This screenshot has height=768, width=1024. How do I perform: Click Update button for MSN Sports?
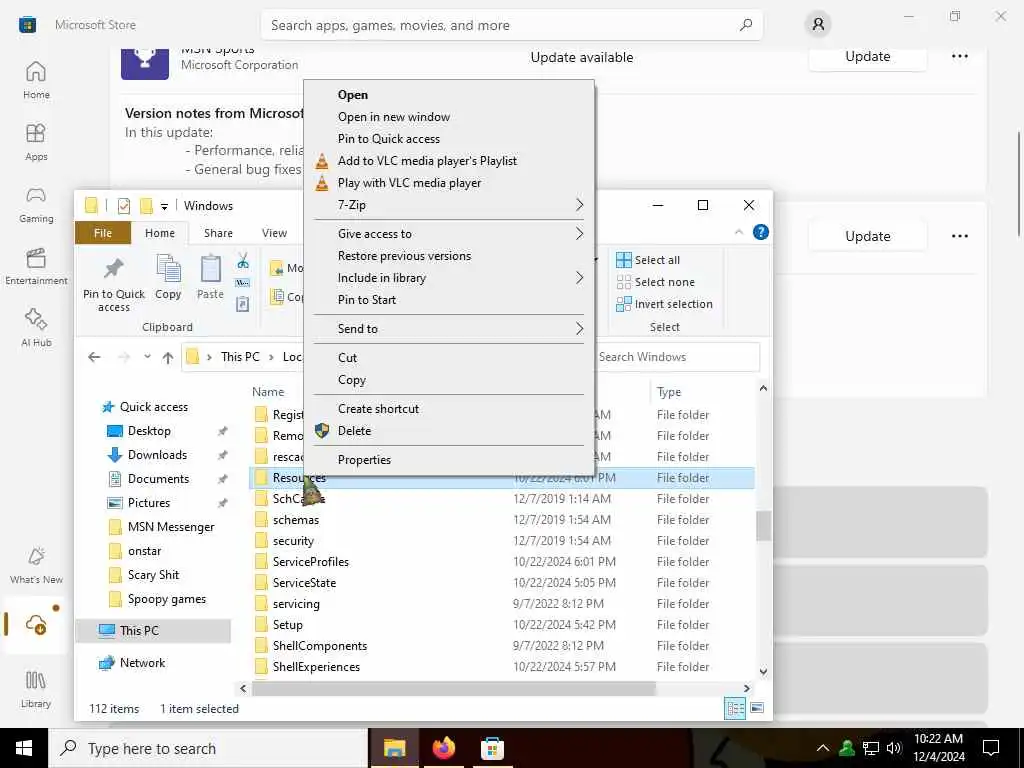pyautogui.click(x=867, y=56)
